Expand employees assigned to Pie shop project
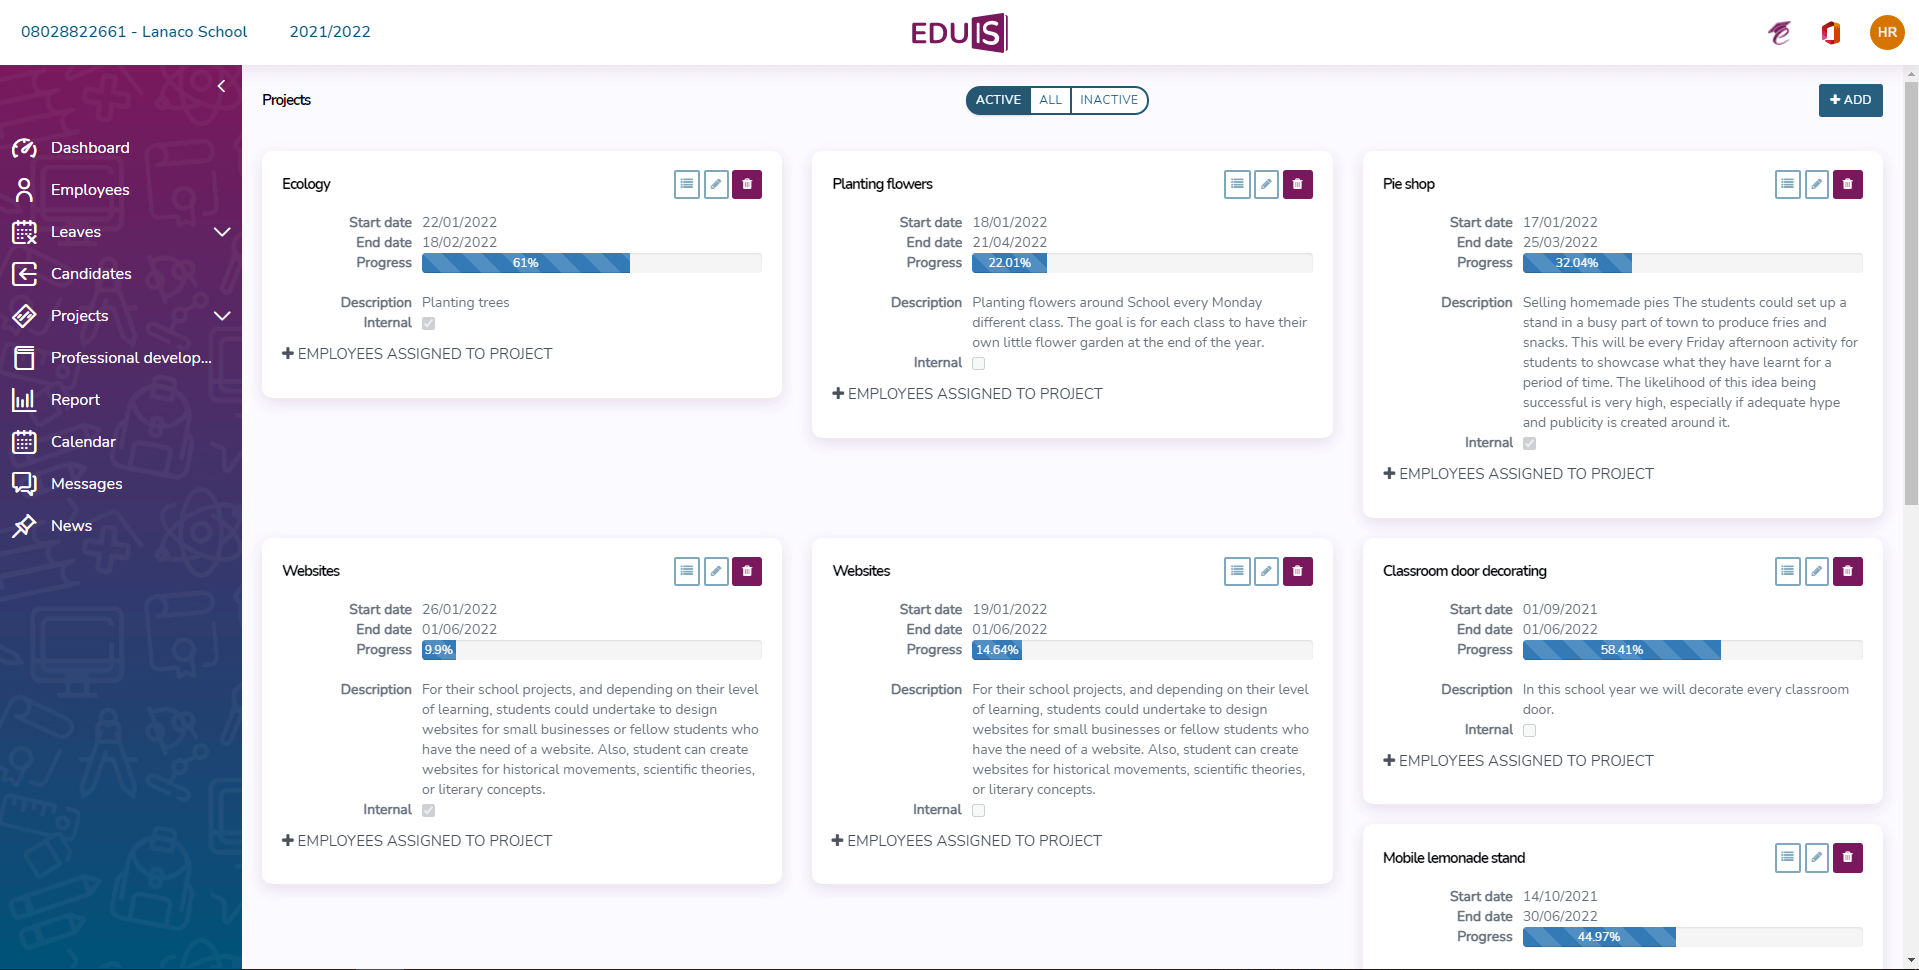This screenshot has height=970, width=1919. 1518,474
